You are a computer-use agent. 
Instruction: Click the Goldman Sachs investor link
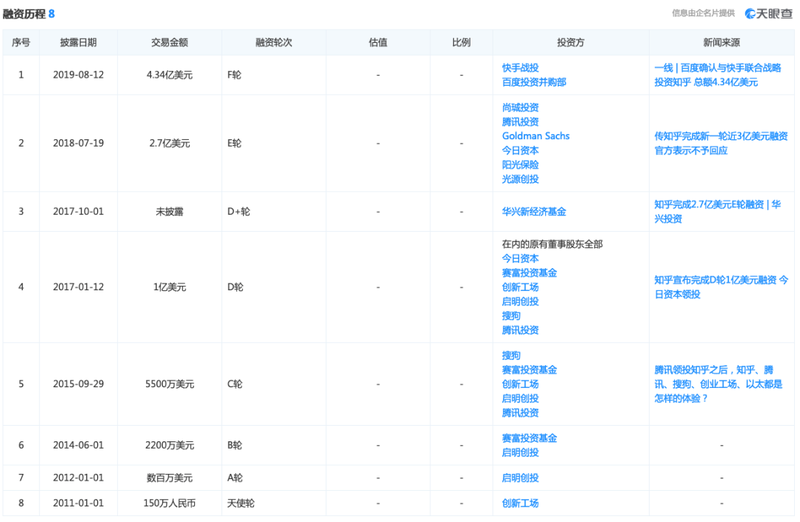pyautogui.click(x=535, y=136)
